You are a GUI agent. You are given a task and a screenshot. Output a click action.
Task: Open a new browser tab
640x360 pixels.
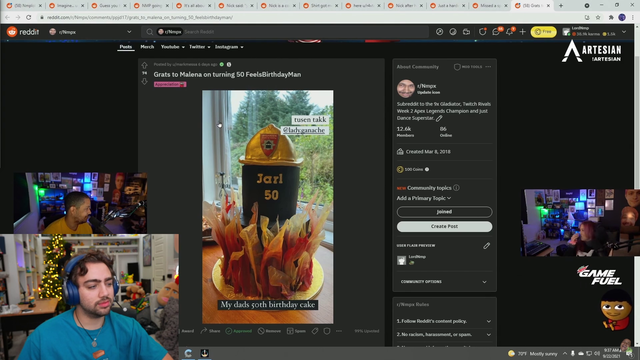pos(561,6)
